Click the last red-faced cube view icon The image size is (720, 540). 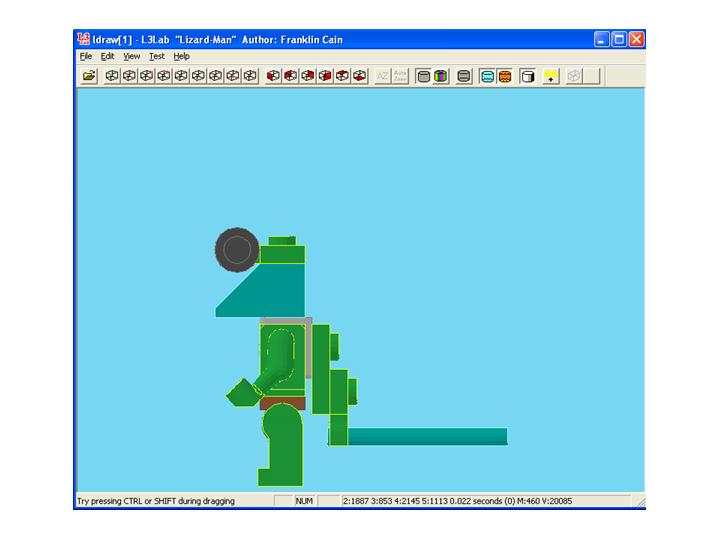click(359, 76)
